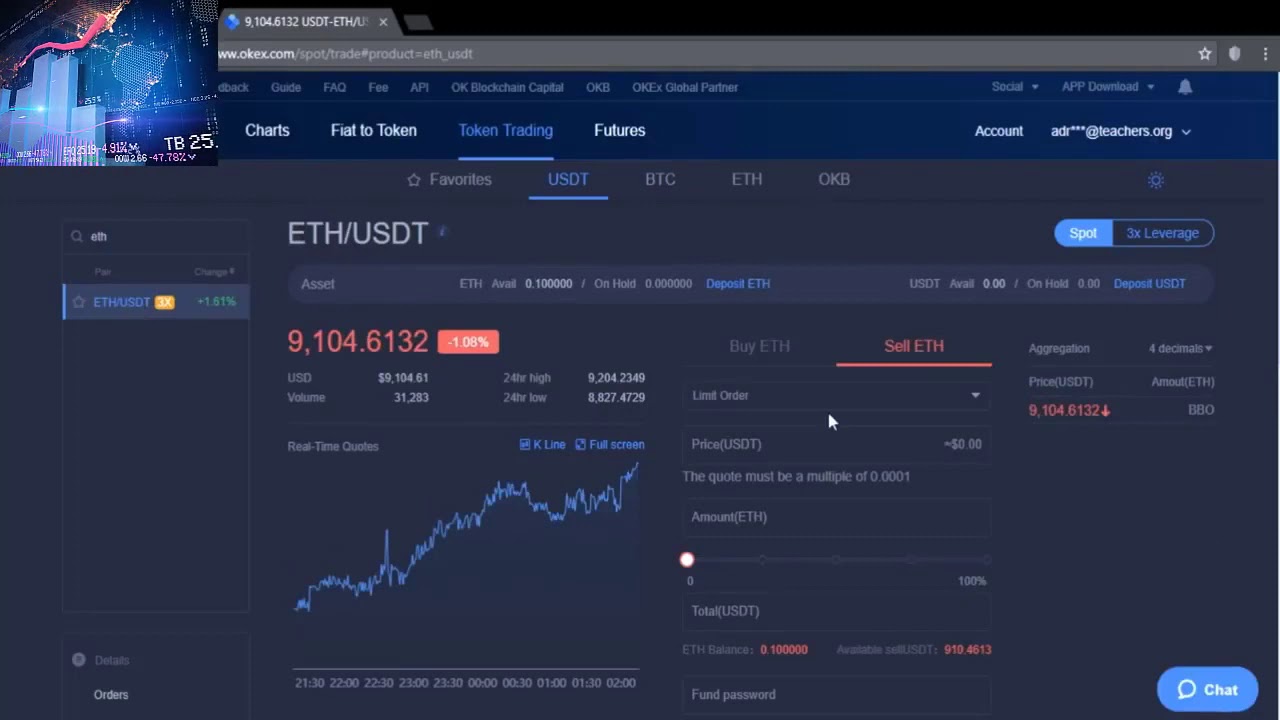
Task: Click the 100% slider end label
Action: [x=972, y=581]
